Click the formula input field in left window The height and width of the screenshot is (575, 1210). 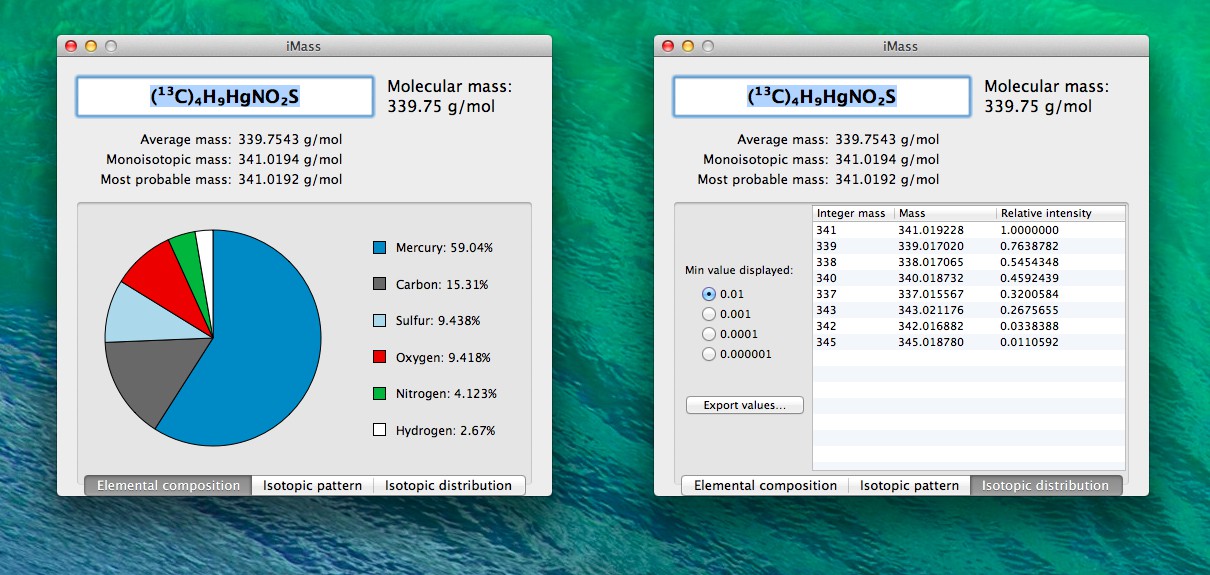tap(225, 97)
